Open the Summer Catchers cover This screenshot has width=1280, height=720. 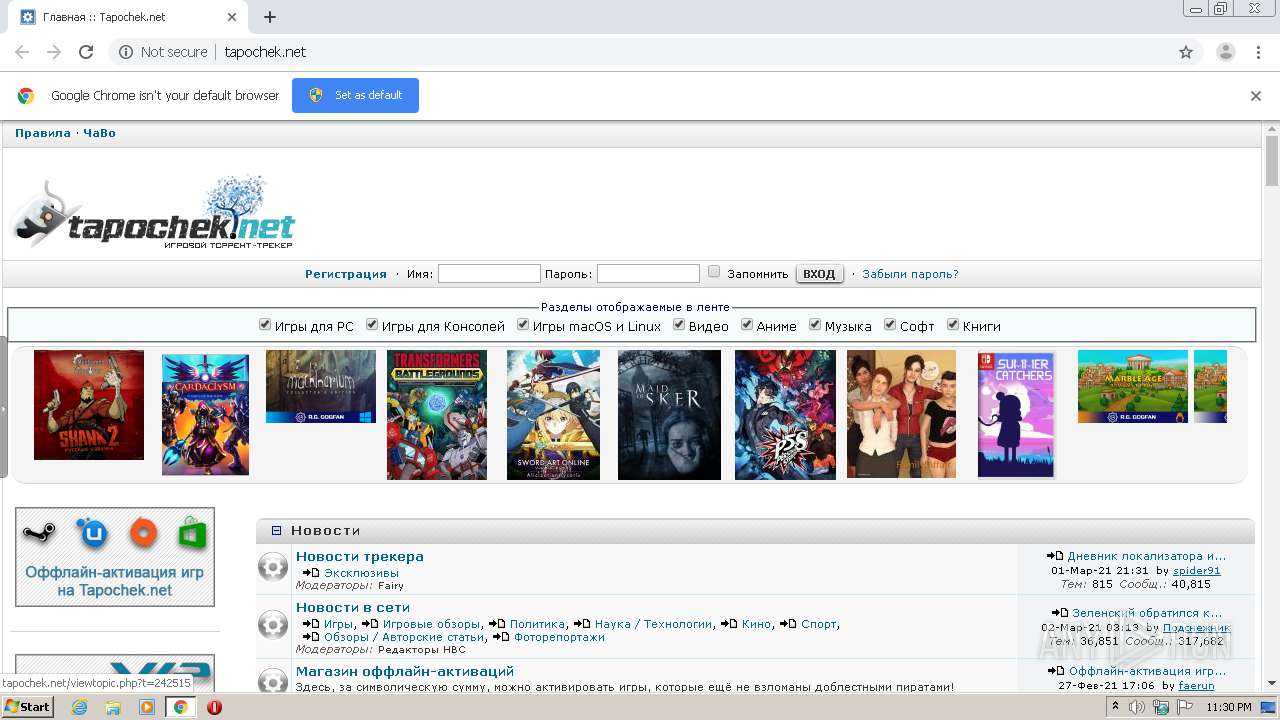(x=1016, y=414)
